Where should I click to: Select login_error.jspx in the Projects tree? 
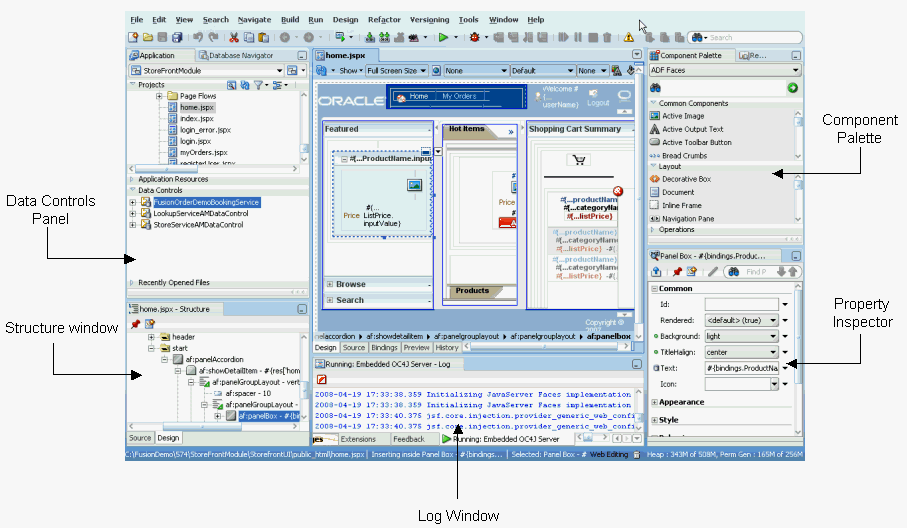[x=205, y=130]
